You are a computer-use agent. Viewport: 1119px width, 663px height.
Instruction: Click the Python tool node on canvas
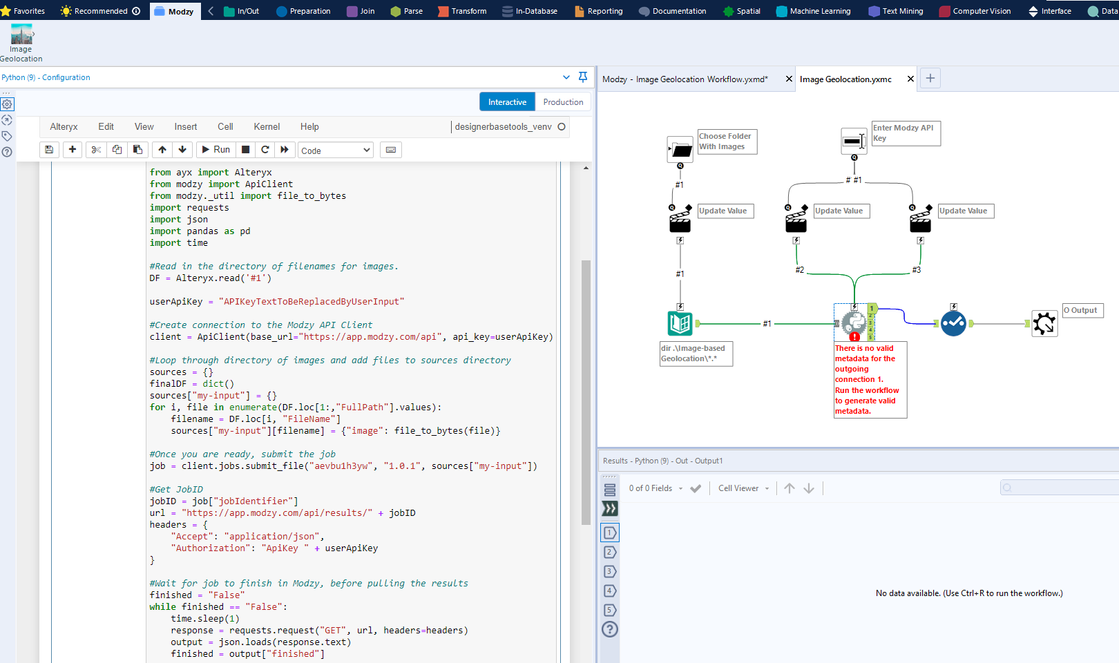click(853, 323)
